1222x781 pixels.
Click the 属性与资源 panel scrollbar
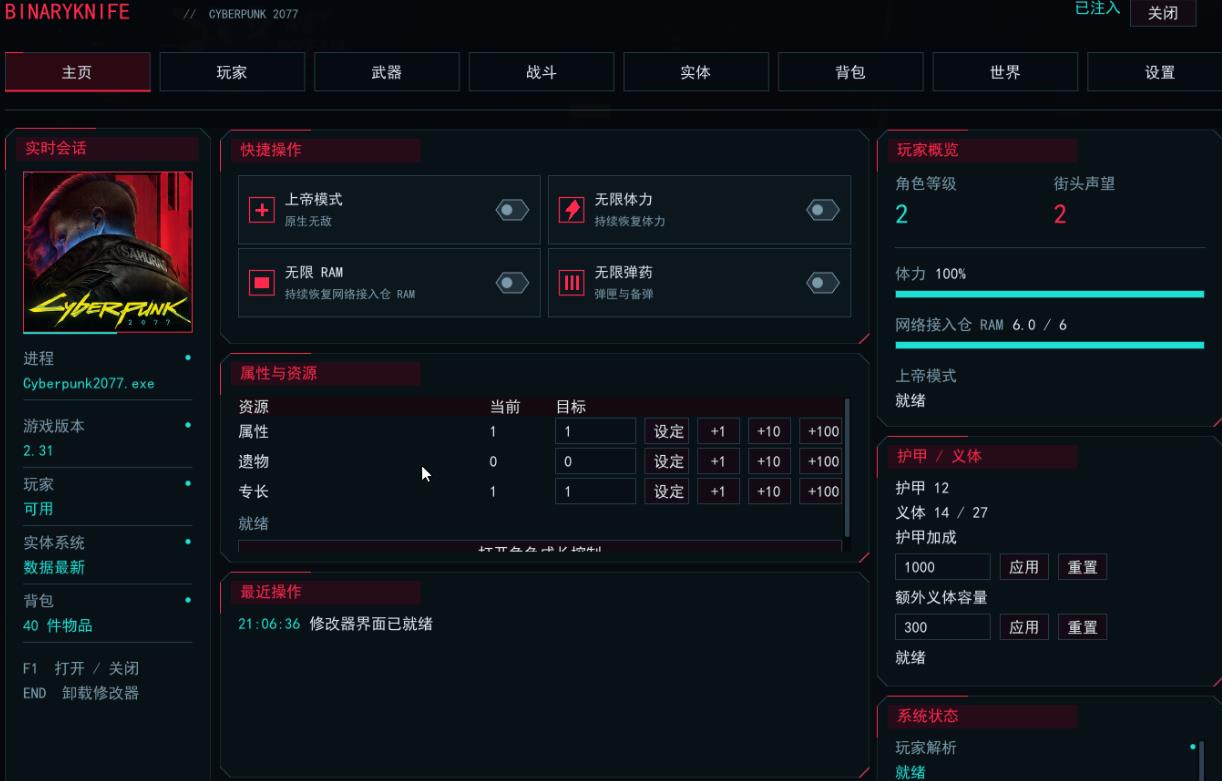point(848,467)
